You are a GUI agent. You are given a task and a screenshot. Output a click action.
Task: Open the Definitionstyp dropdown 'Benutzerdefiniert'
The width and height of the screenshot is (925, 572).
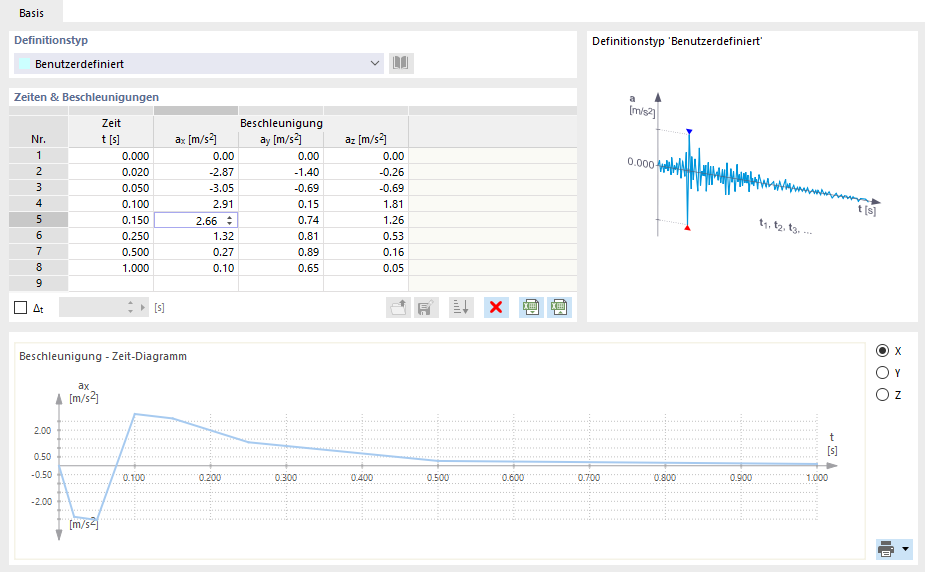click(x=199, y=64)
